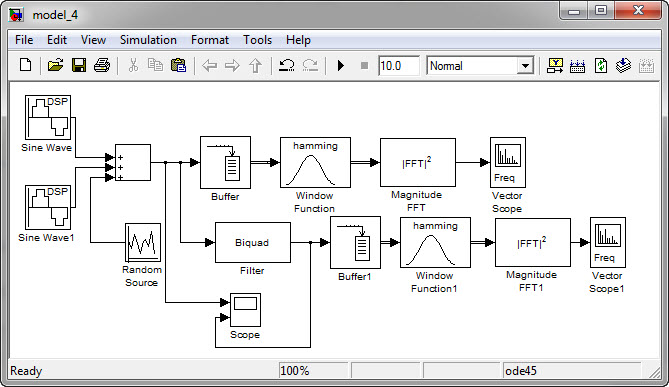Open the Format menu
The image size is (669, 387).
point(209,40)
